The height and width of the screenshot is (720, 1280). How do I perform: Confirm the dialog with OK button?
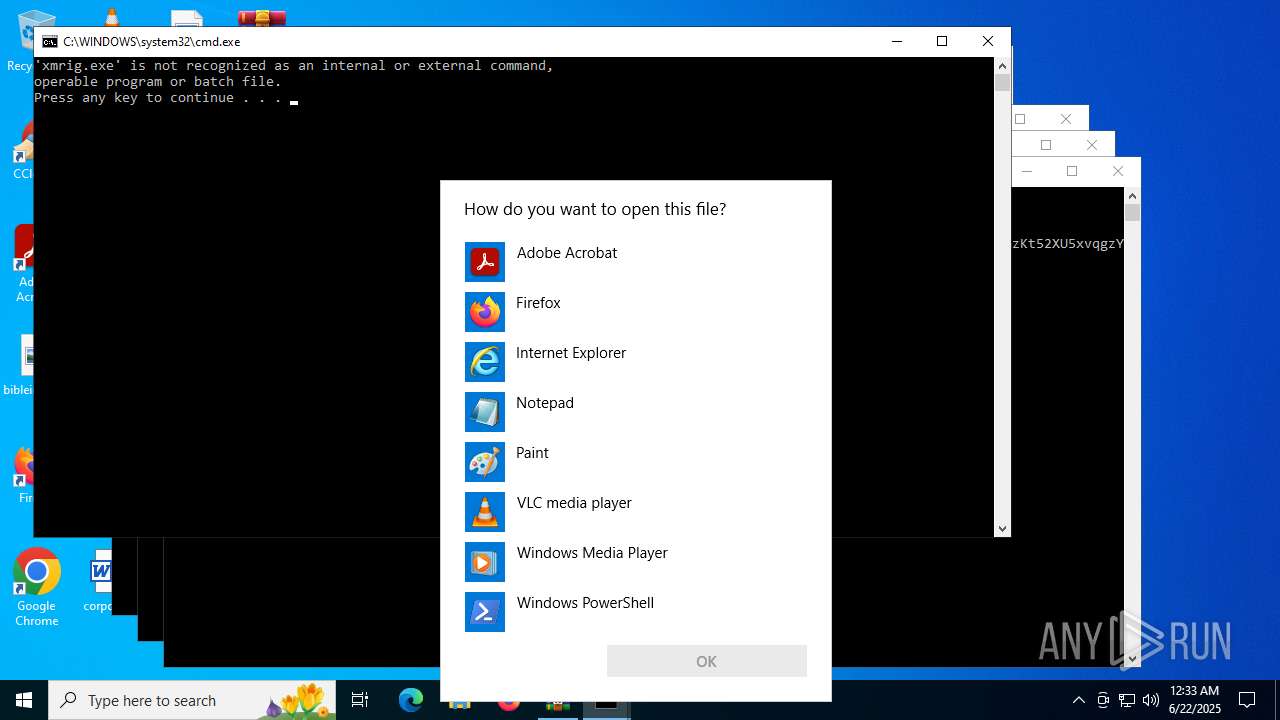pyautogui.click(x=706, y=661)
